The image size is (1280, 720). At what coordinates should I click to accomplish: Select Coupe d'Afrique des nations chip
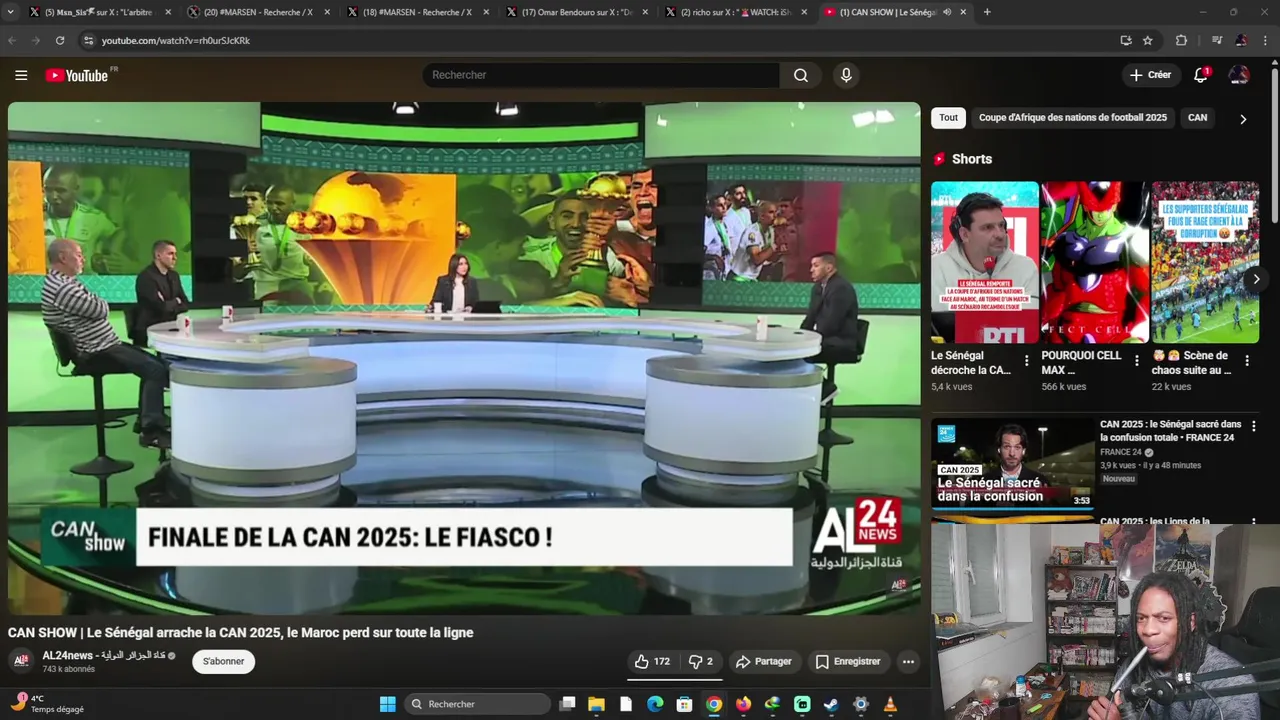click(1072, 118)
